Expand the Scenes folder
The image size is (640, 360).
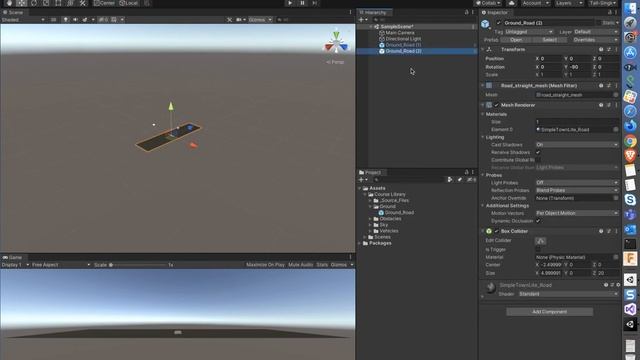[x=365, y=237]
